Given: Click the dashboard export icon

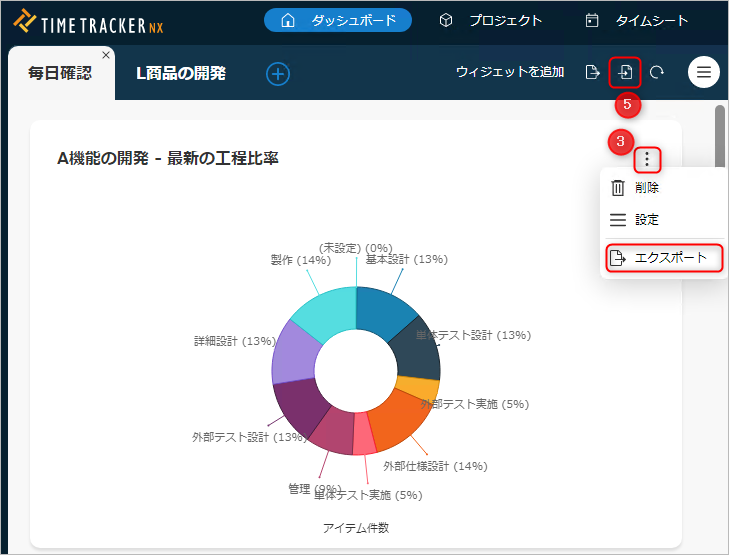Looking at the screenshot, I should coord(592,72).
